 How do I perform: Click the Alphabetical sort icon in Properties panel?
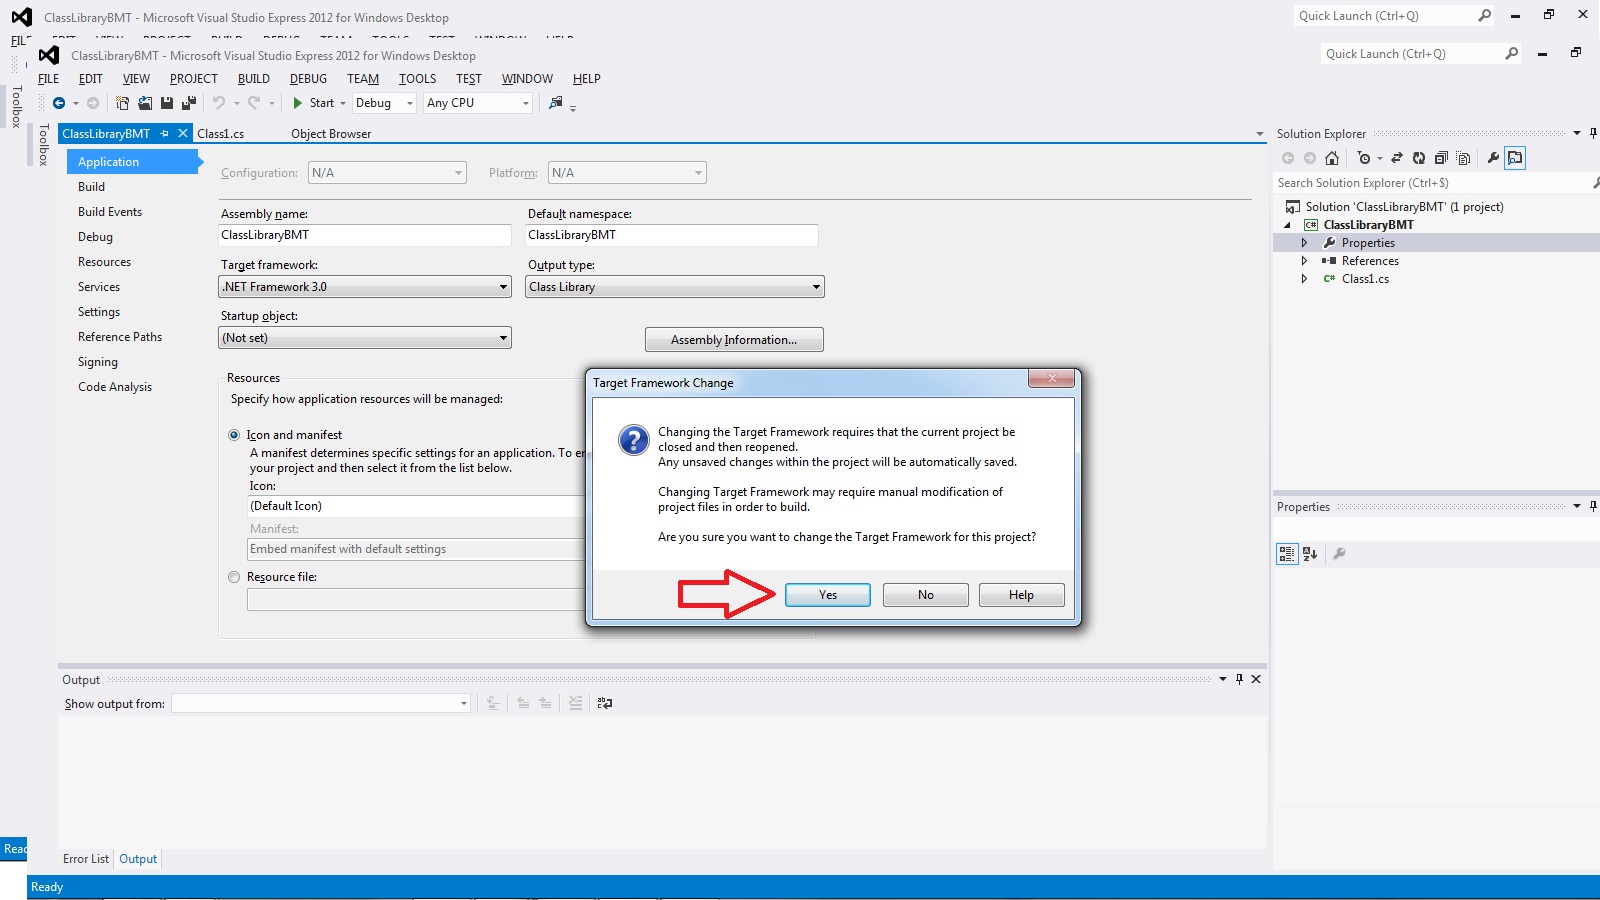[1310, 553]
